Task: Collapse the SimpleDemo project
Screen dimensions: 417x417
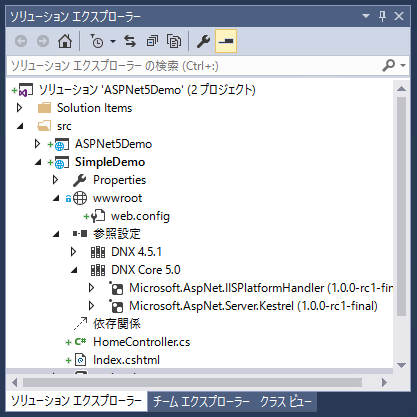Action: pyautogui.click(x=38, y=162)
